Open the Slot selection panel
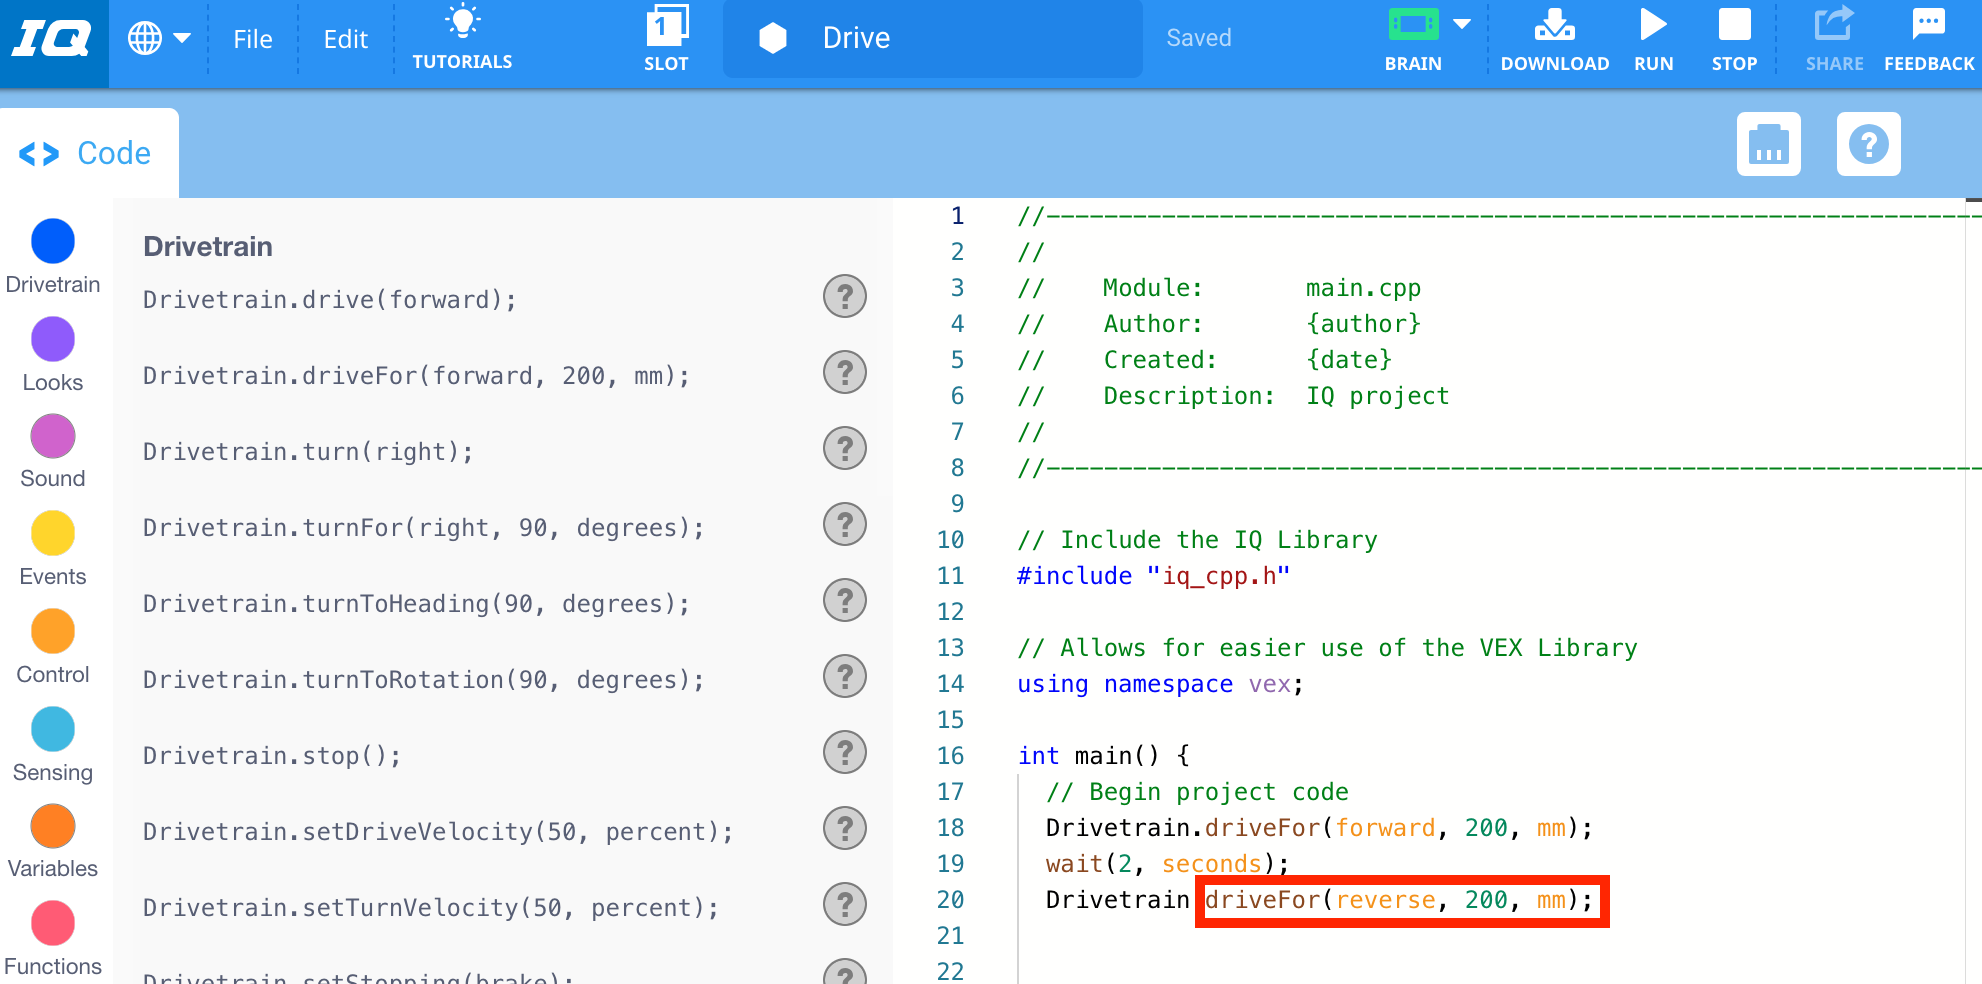1982x984 pixels. click(x=666, y=38)
